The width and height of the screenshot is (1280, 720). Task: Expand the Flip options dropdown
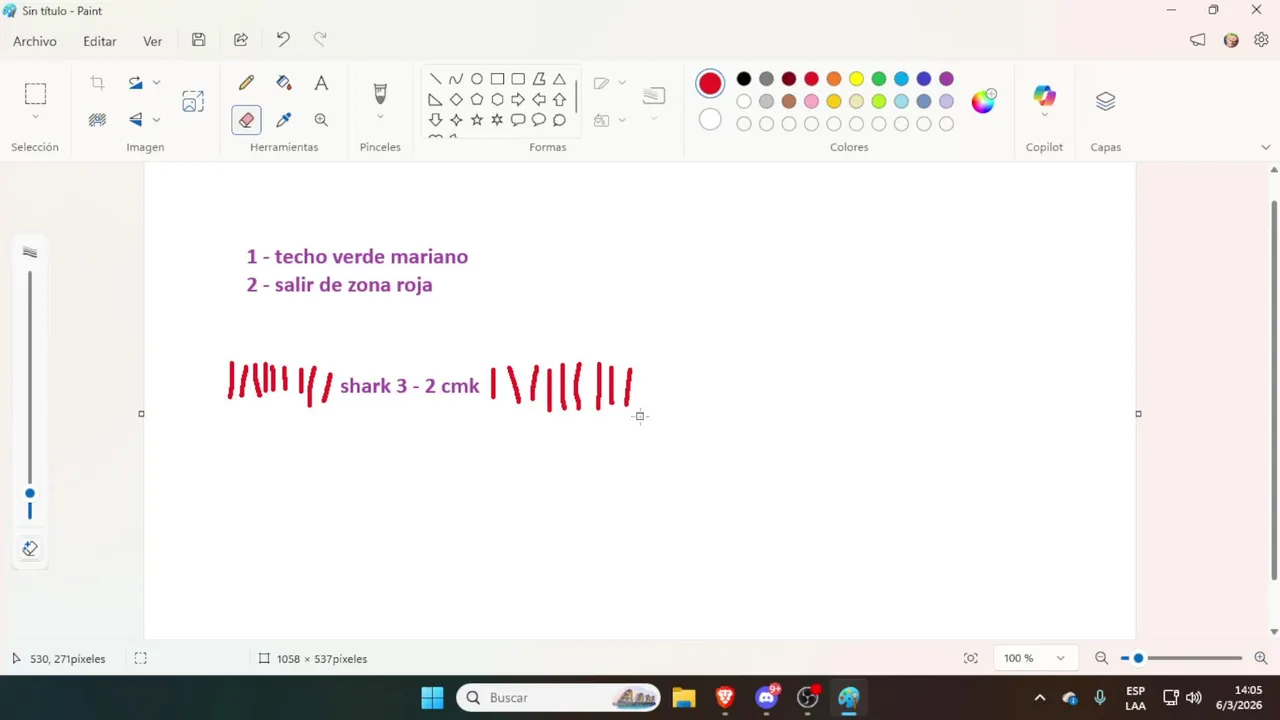click(156, 120)
